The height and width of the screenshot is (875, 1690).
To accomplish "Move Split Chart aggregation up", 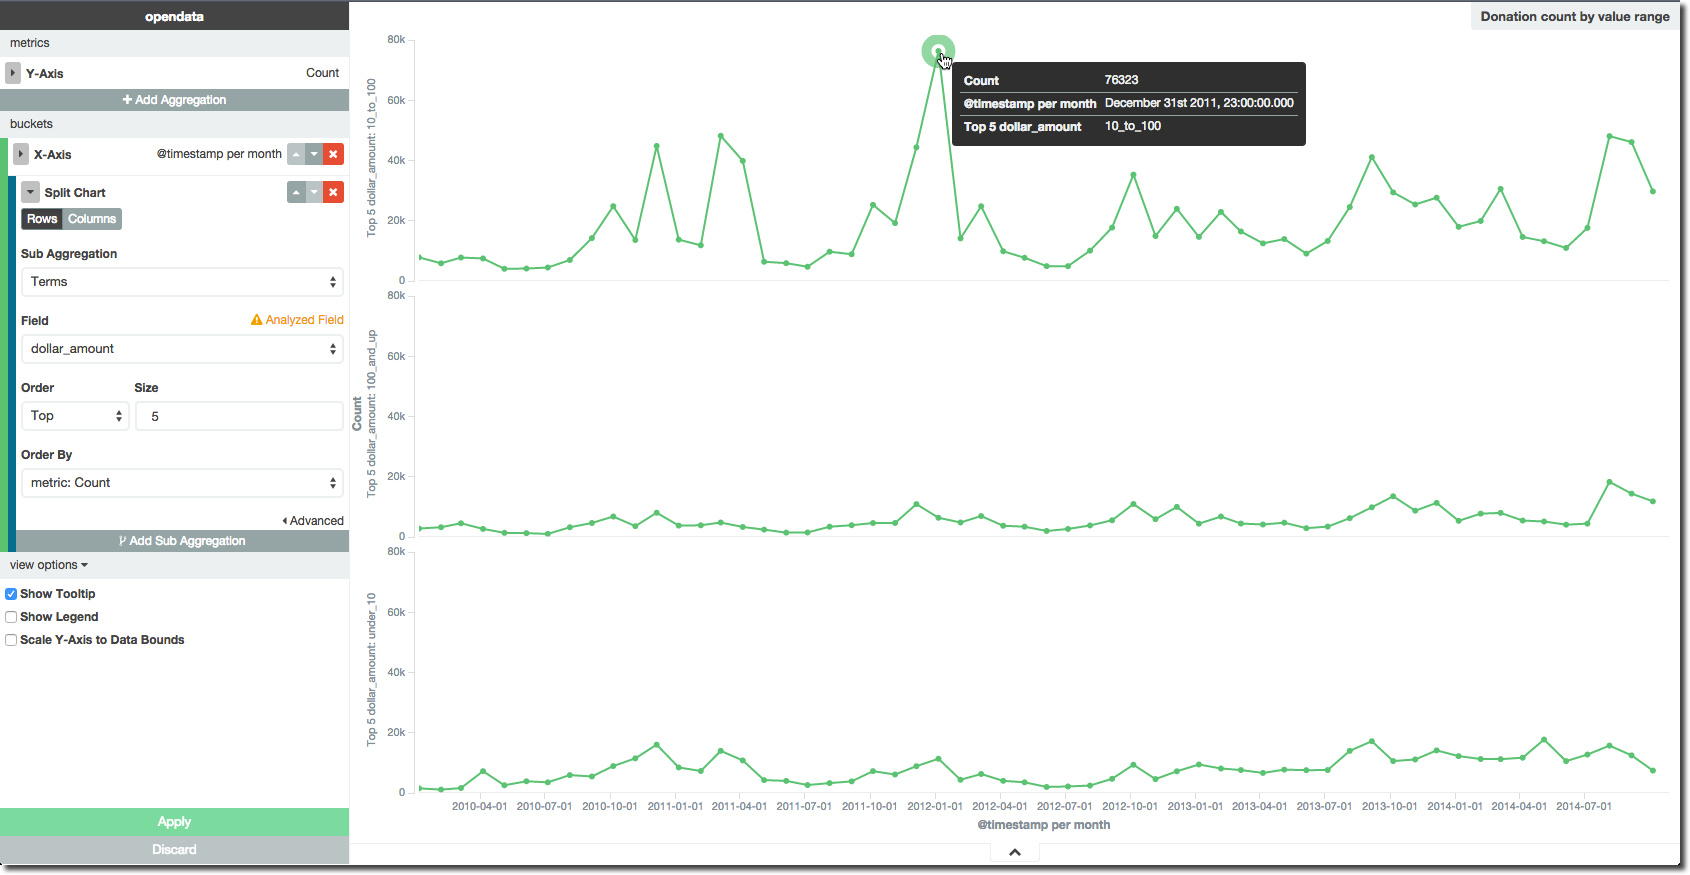I will click(296, 192).
